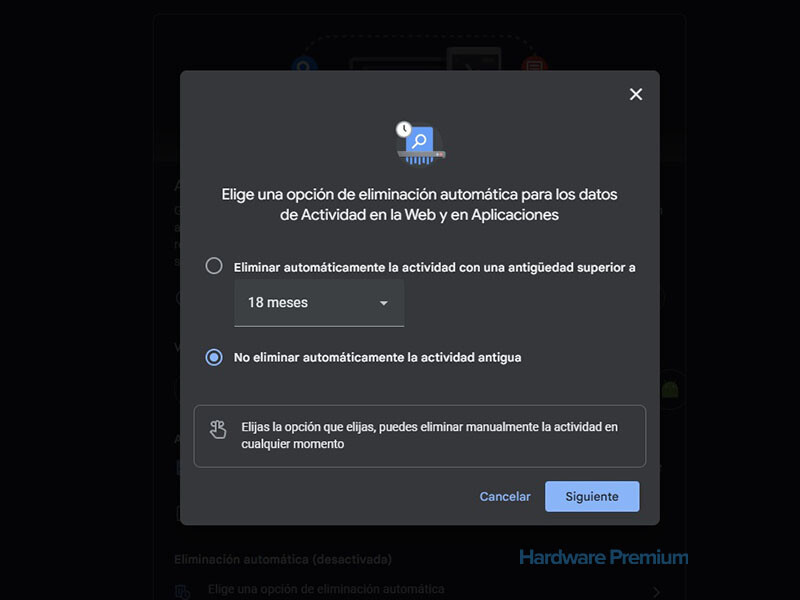The height and width of the screenshot is (600, 800).
Task: Click the dimmed red document icon behind dialog
Action: point(534,63)
